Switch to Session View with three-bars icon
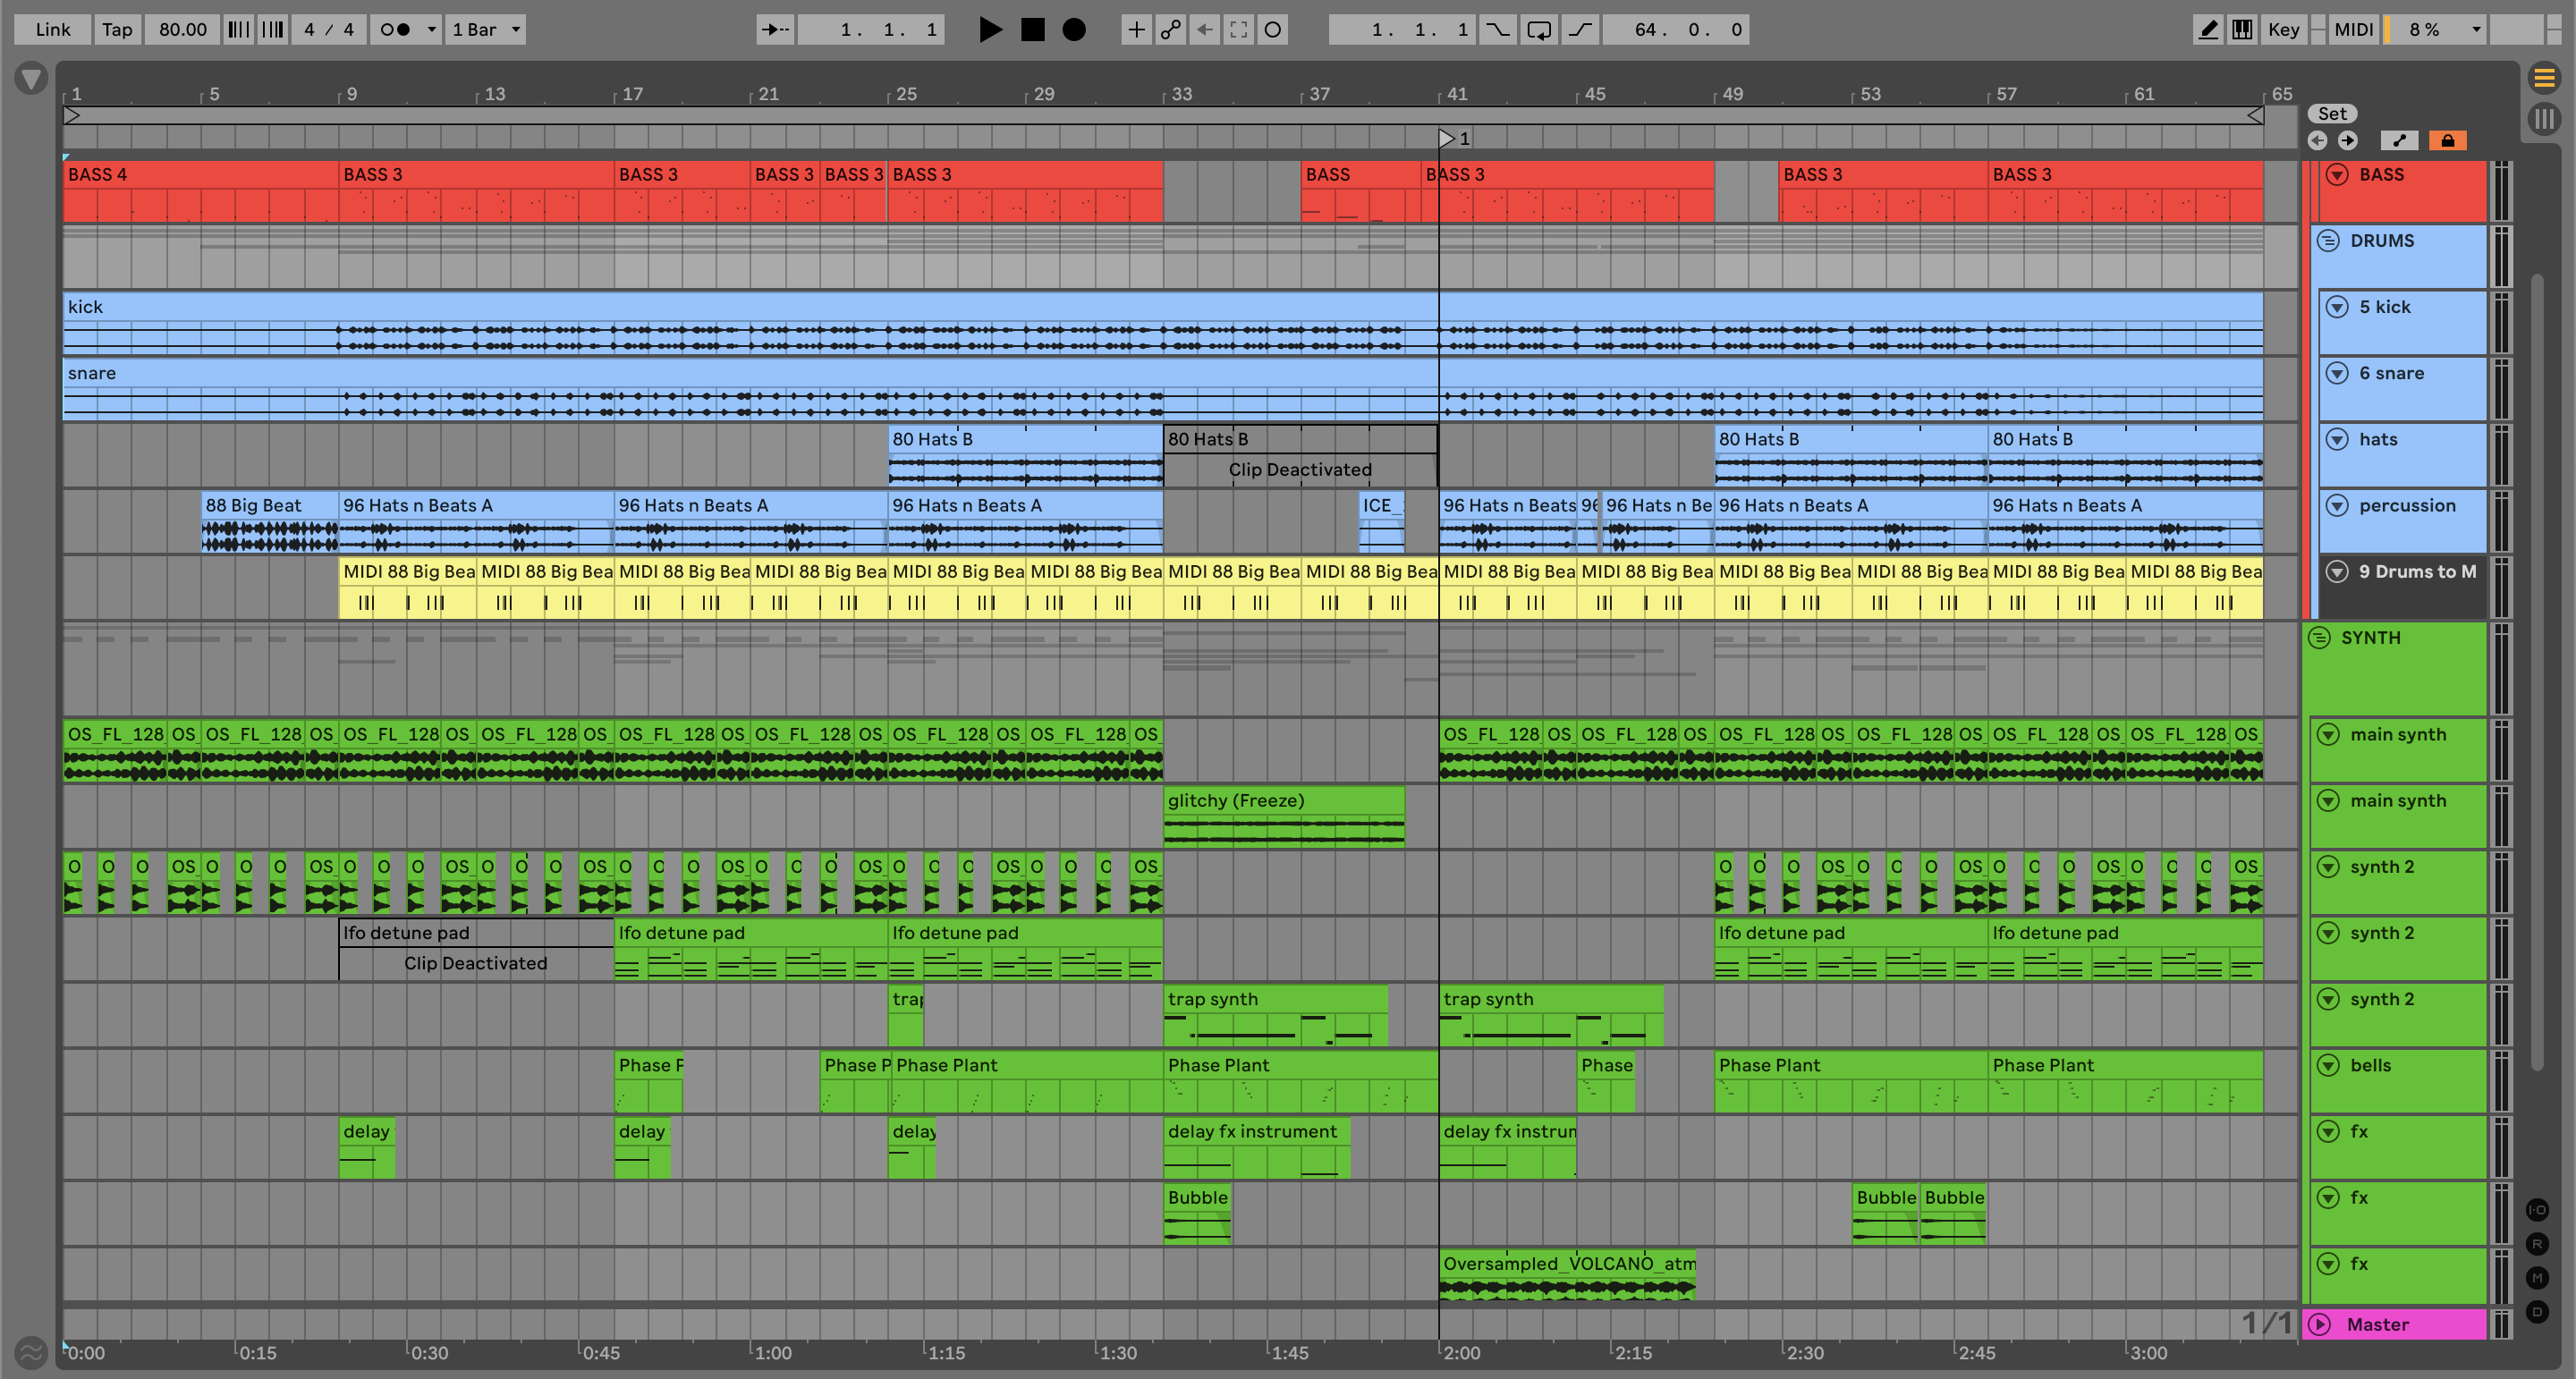 click(x=2545, y=119)
